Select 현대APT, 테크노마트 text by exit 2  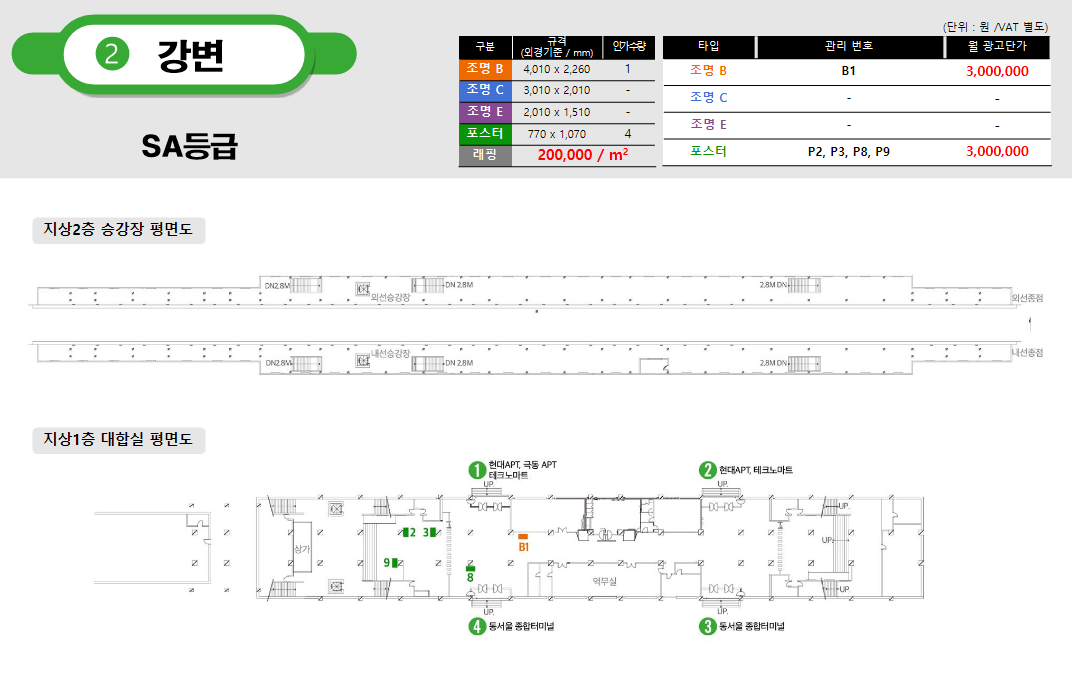coord(755,470)
